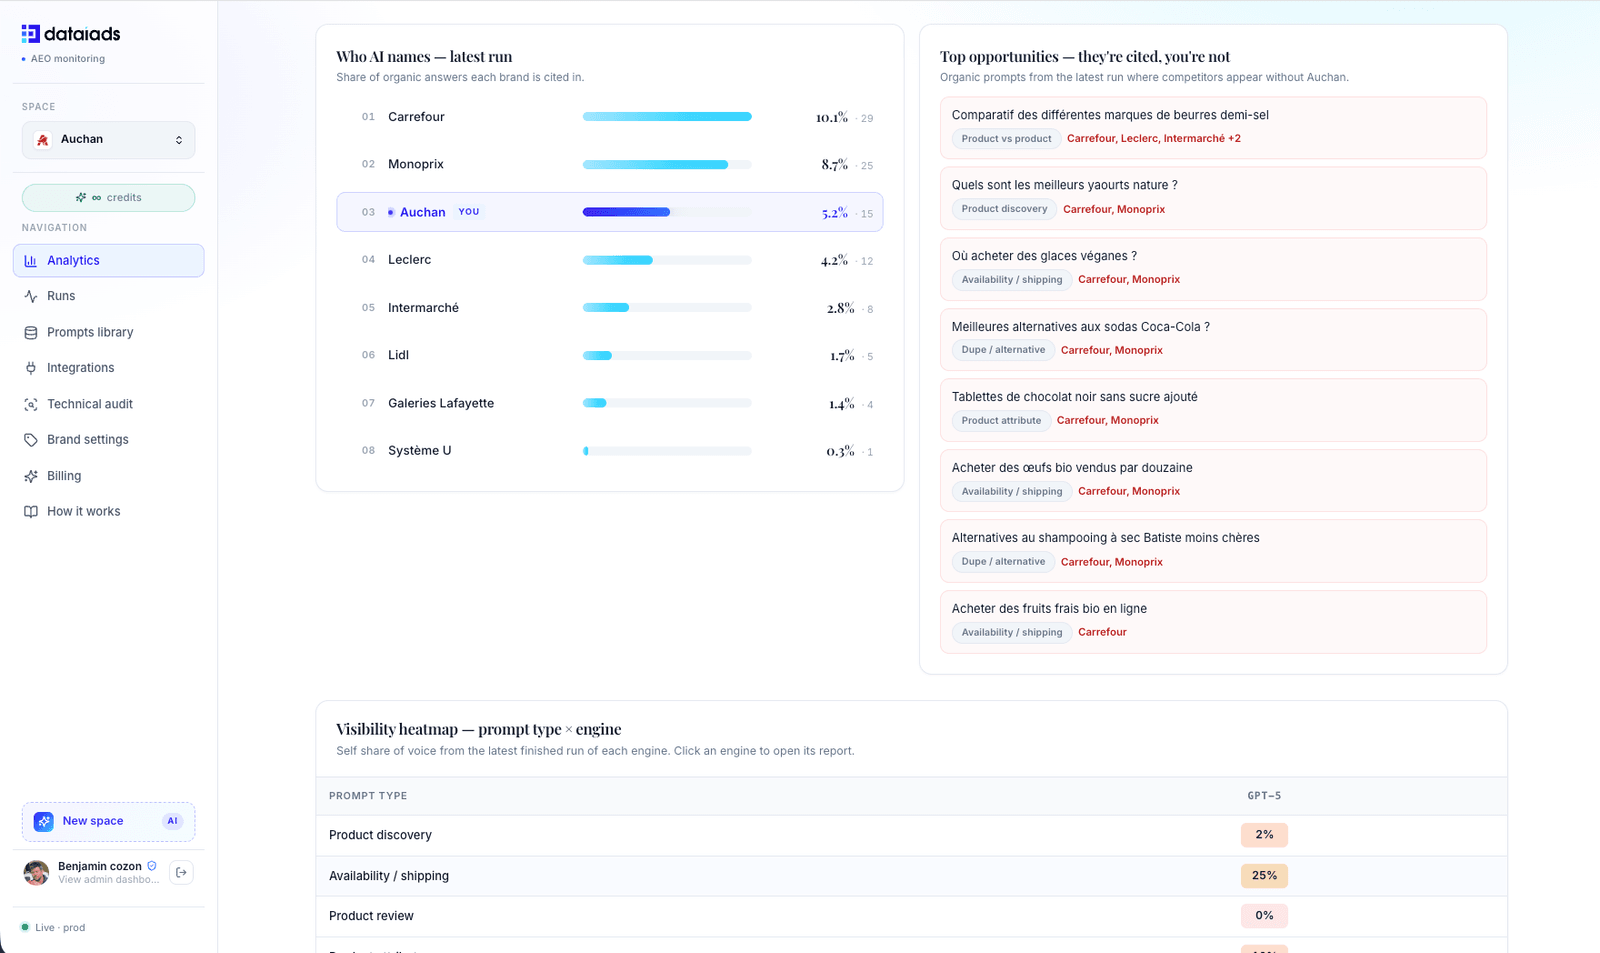Click the Auchan dark blue share bar
Screen dimensions: 1600x953
626,212
